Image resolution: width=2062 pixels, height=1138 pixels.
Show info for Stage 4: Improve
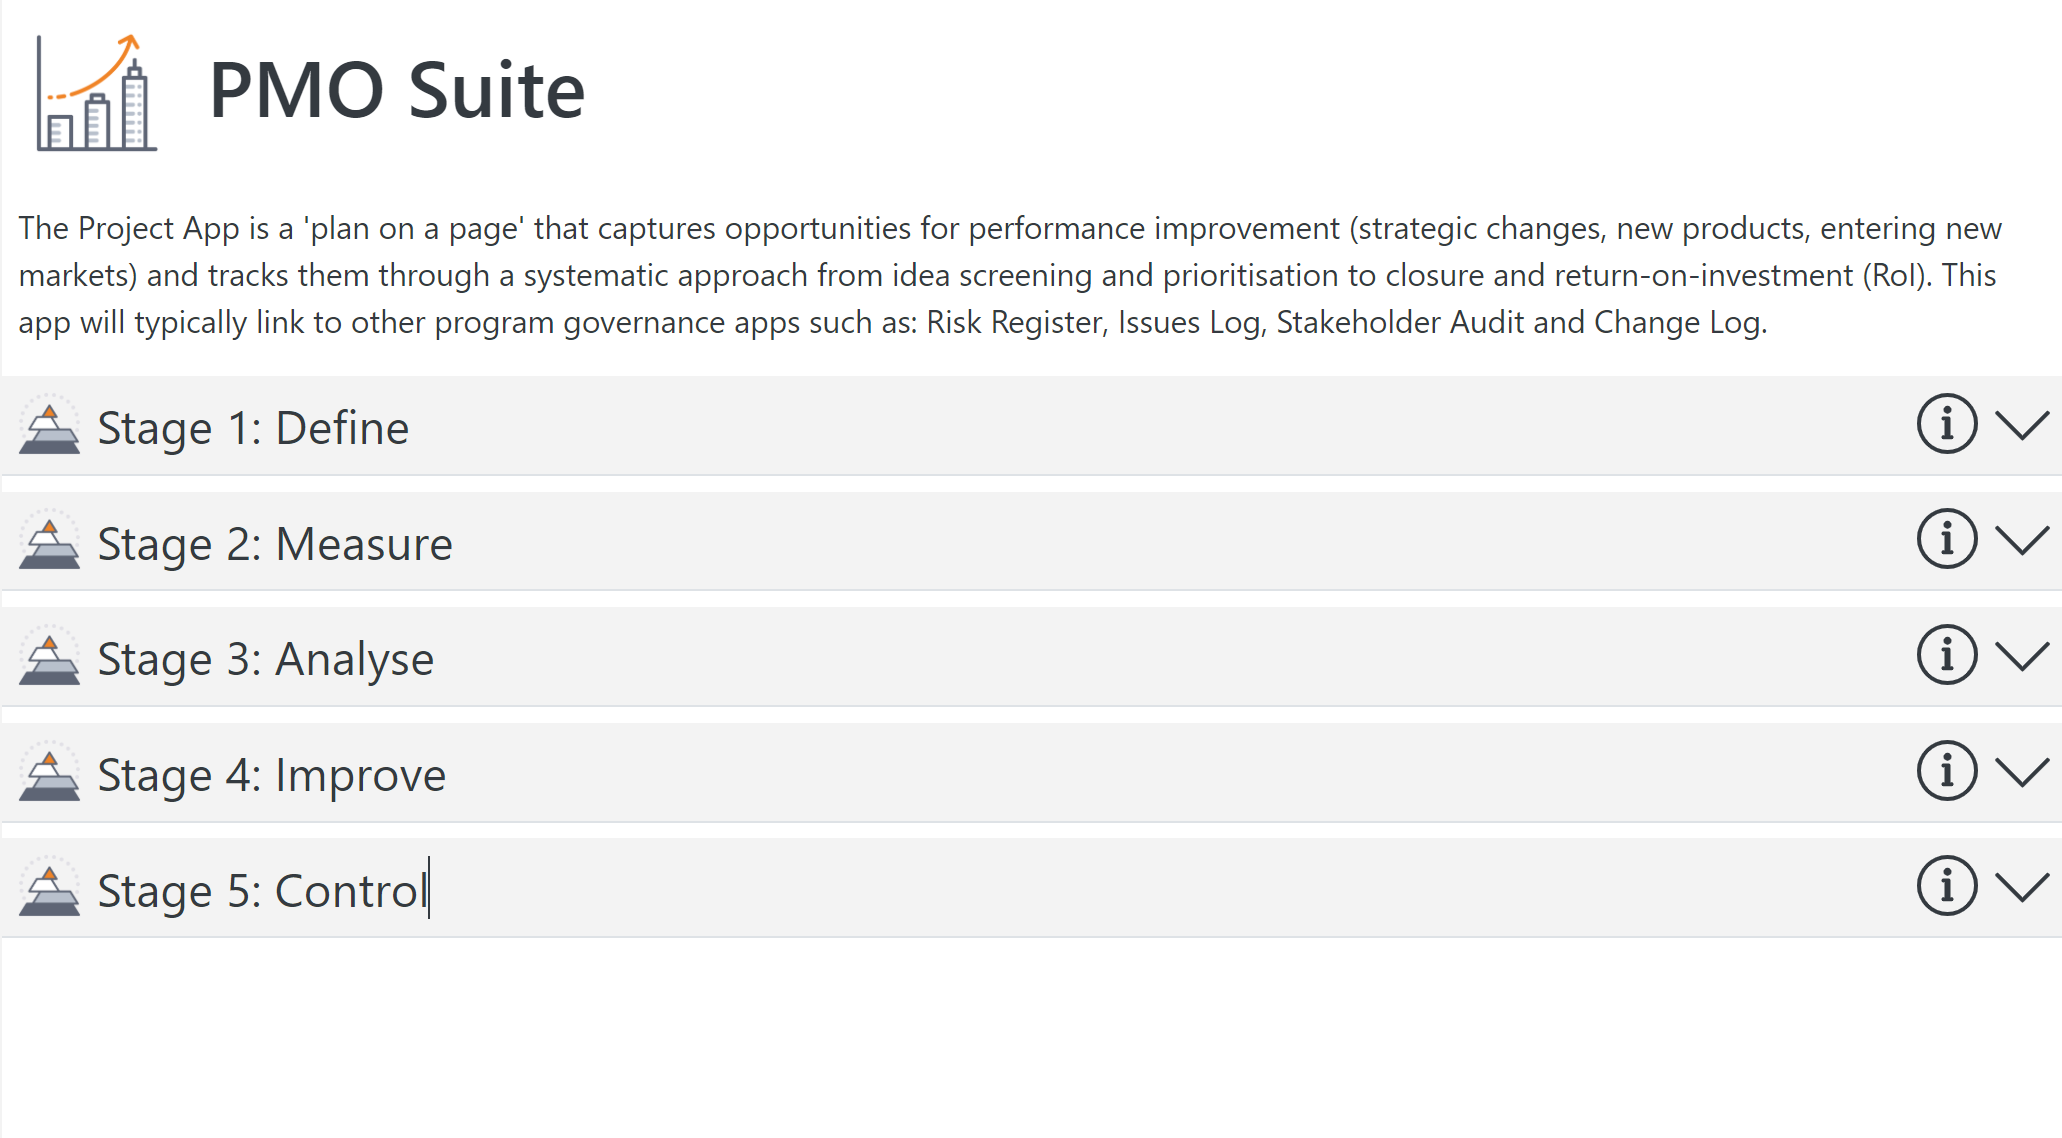pyautogui.click(x=1946, y=771)
